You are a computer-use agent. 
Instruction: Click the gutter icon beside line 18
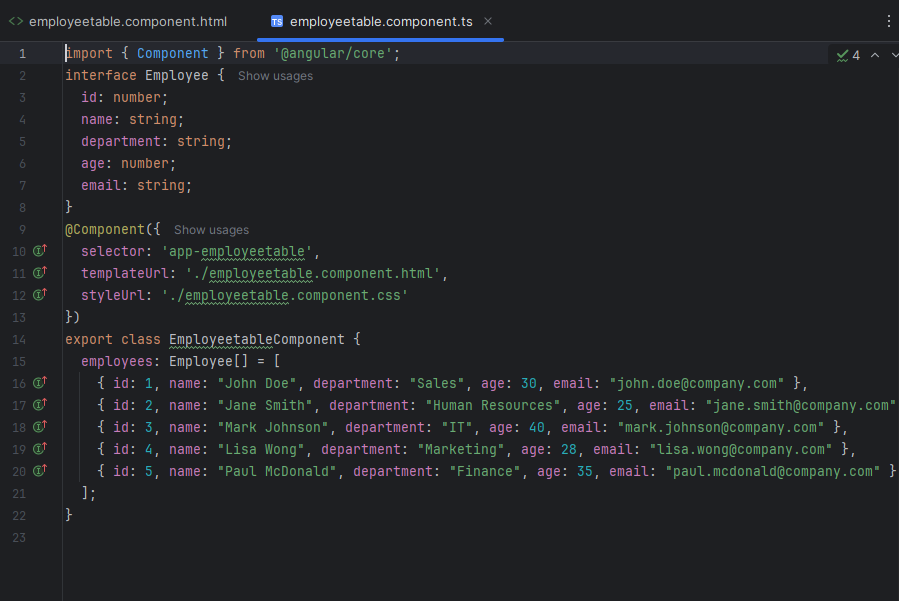coord(40,427)
